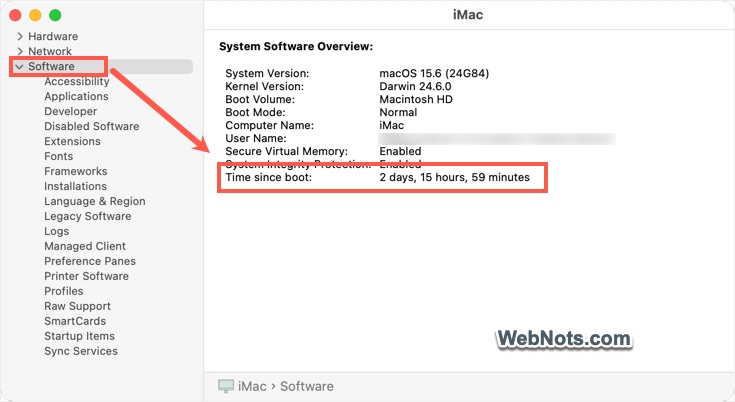Show Disabled Software

coord(92,126)
